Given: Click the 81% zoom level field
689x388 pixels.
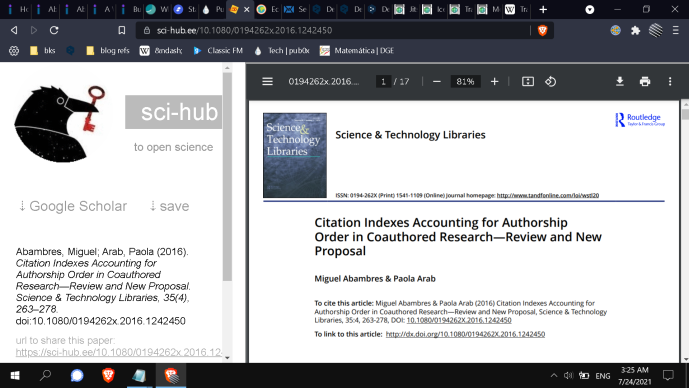Looking at the screenshot, I should pyautogui.click(x=465, y=82).
